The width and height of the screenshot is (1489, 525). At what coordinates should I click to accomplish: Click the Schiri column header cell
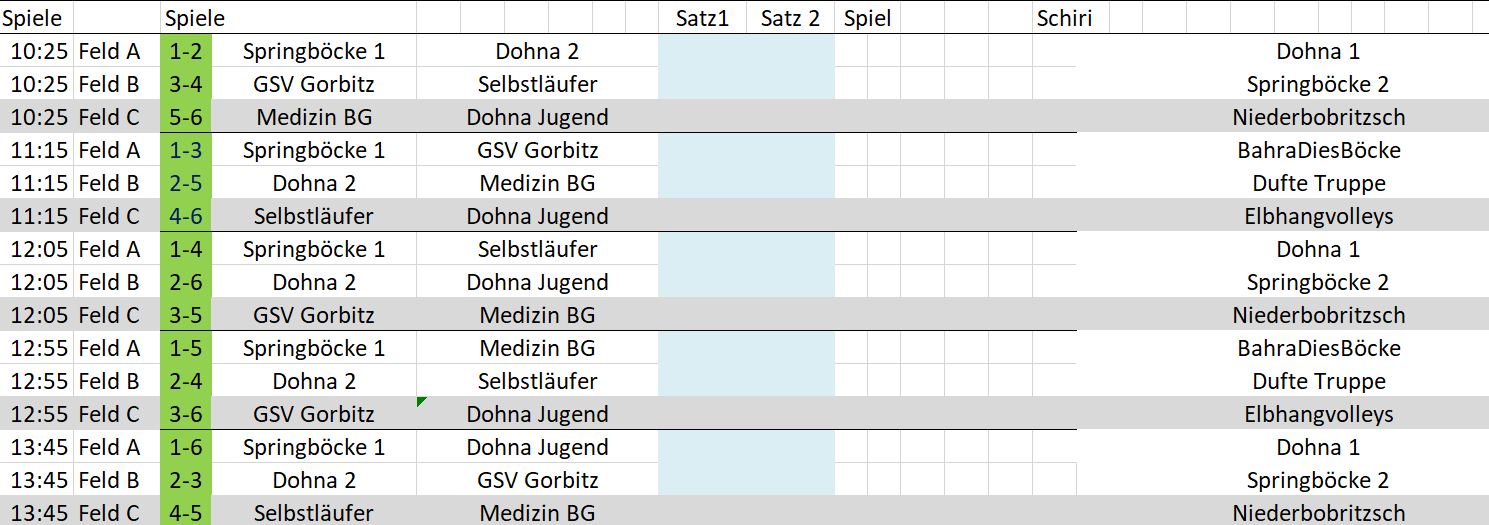1064,18
